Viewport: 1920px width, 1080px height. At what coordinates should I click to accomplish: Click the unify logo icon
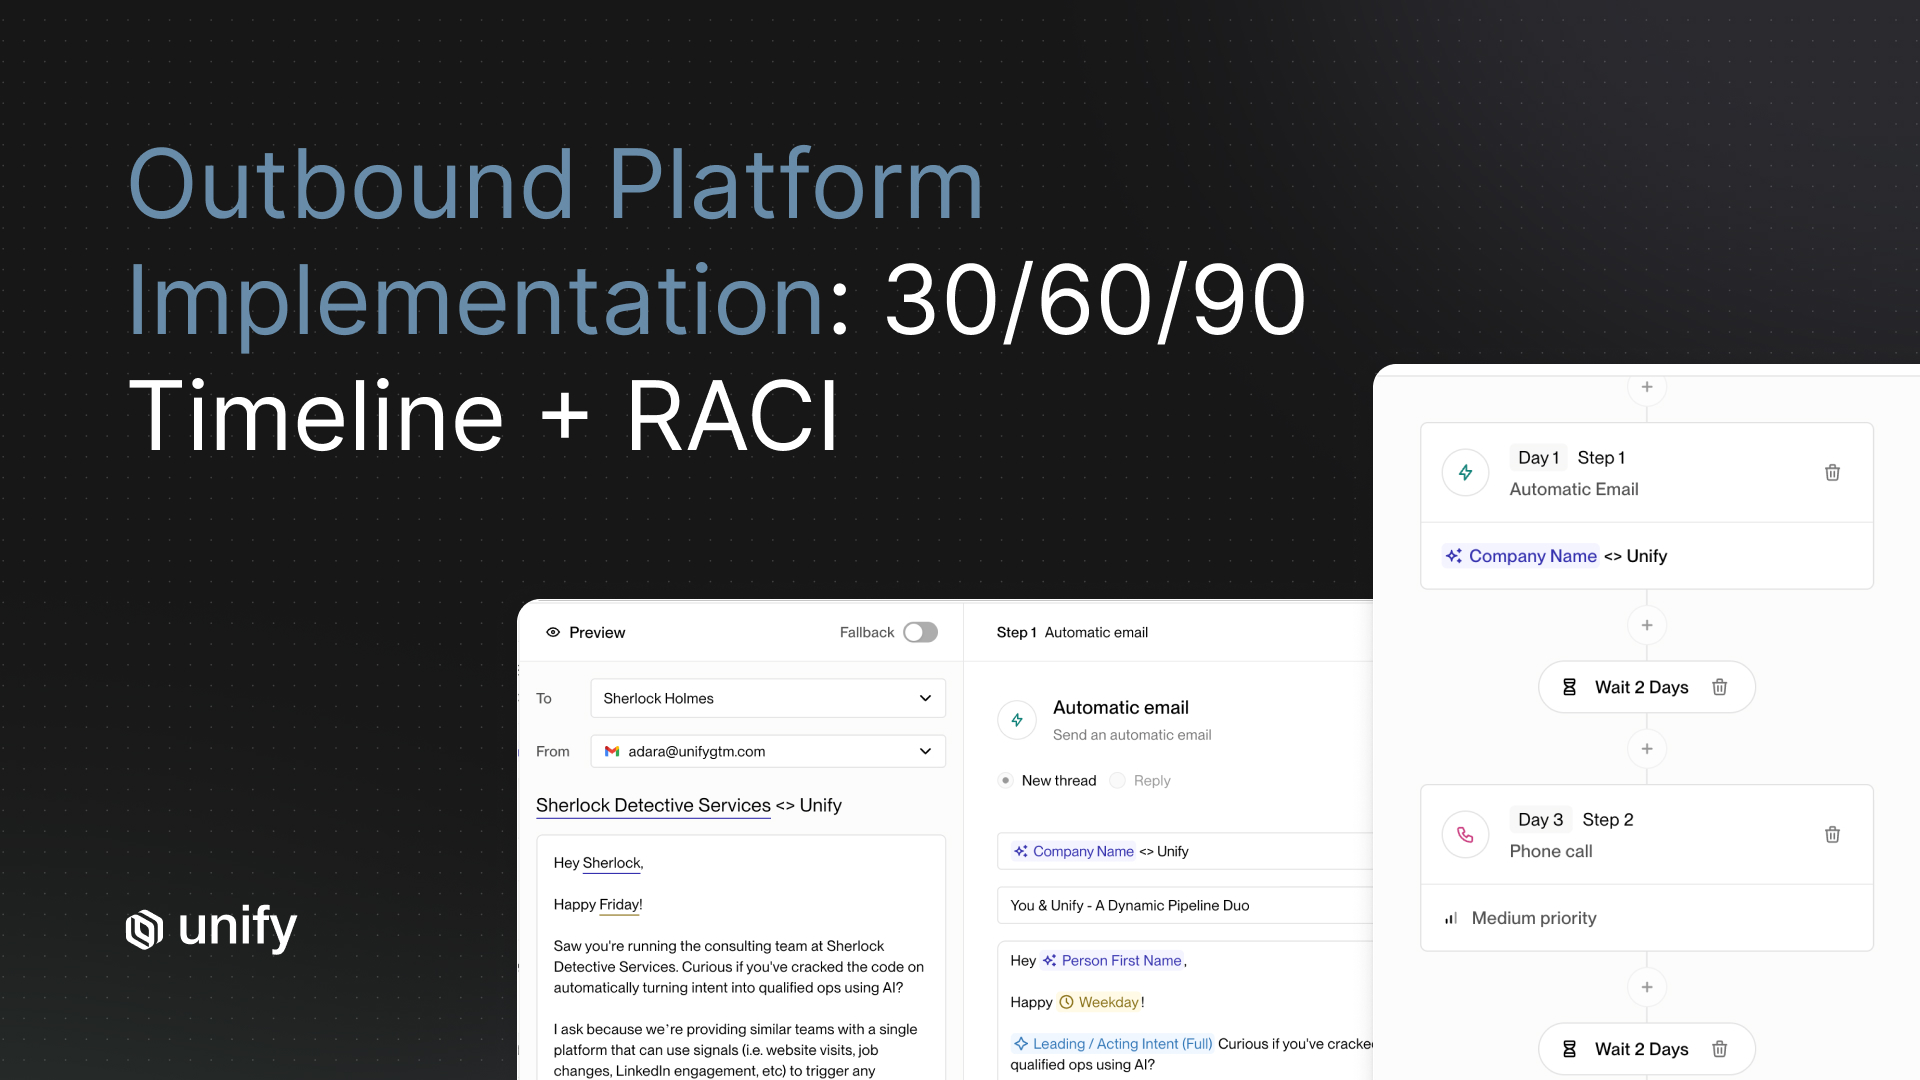pos(145,929)
